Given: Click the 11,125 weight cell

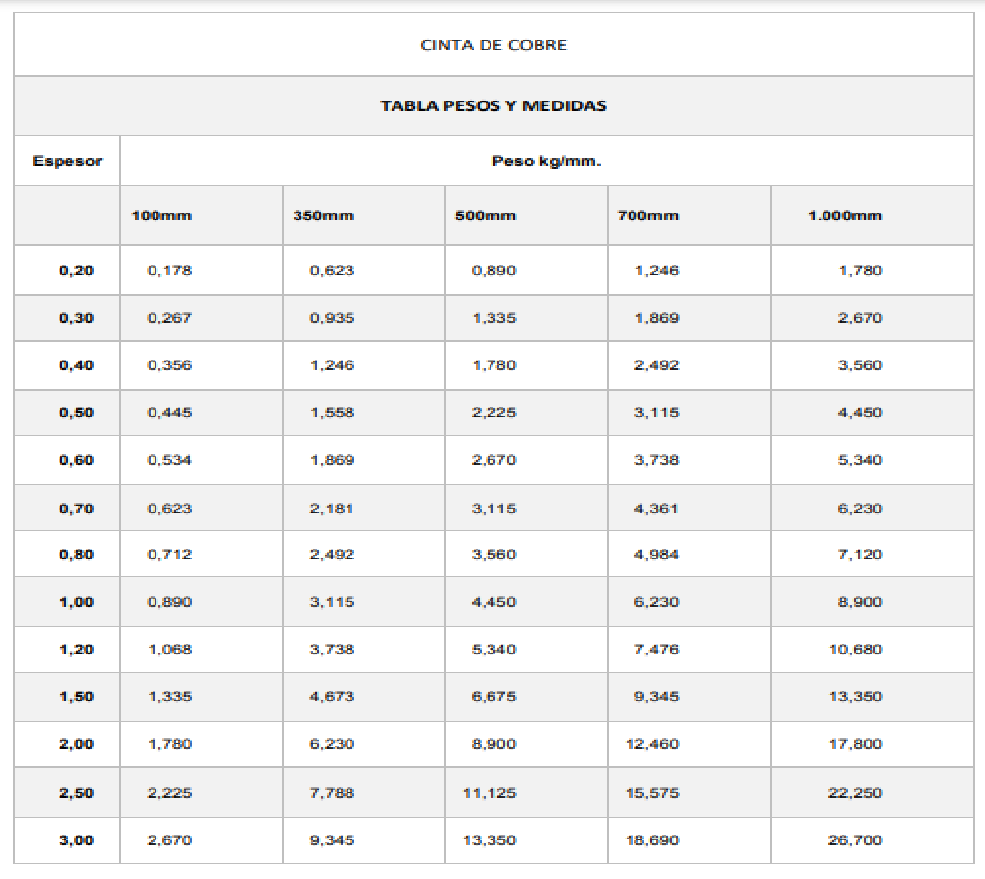Looking at the screenshot, I should (x=490, y=793).
